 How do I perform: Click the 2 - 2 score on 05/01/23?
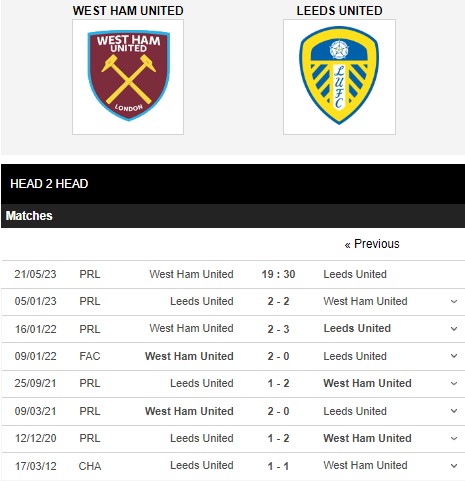coord(278,301)
